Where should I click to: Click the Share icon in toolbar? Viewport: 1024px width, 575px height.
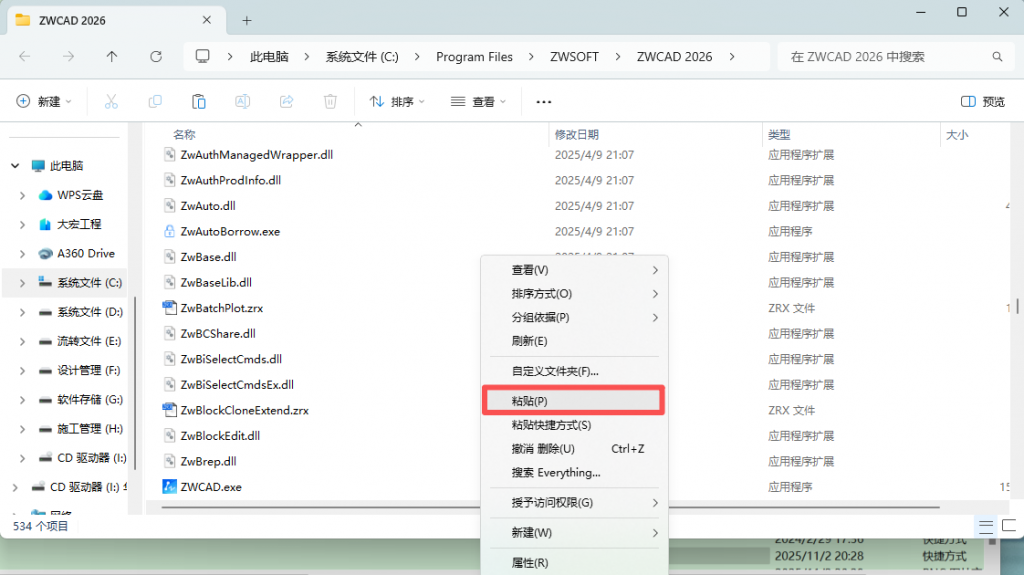(x=286, y=101)
